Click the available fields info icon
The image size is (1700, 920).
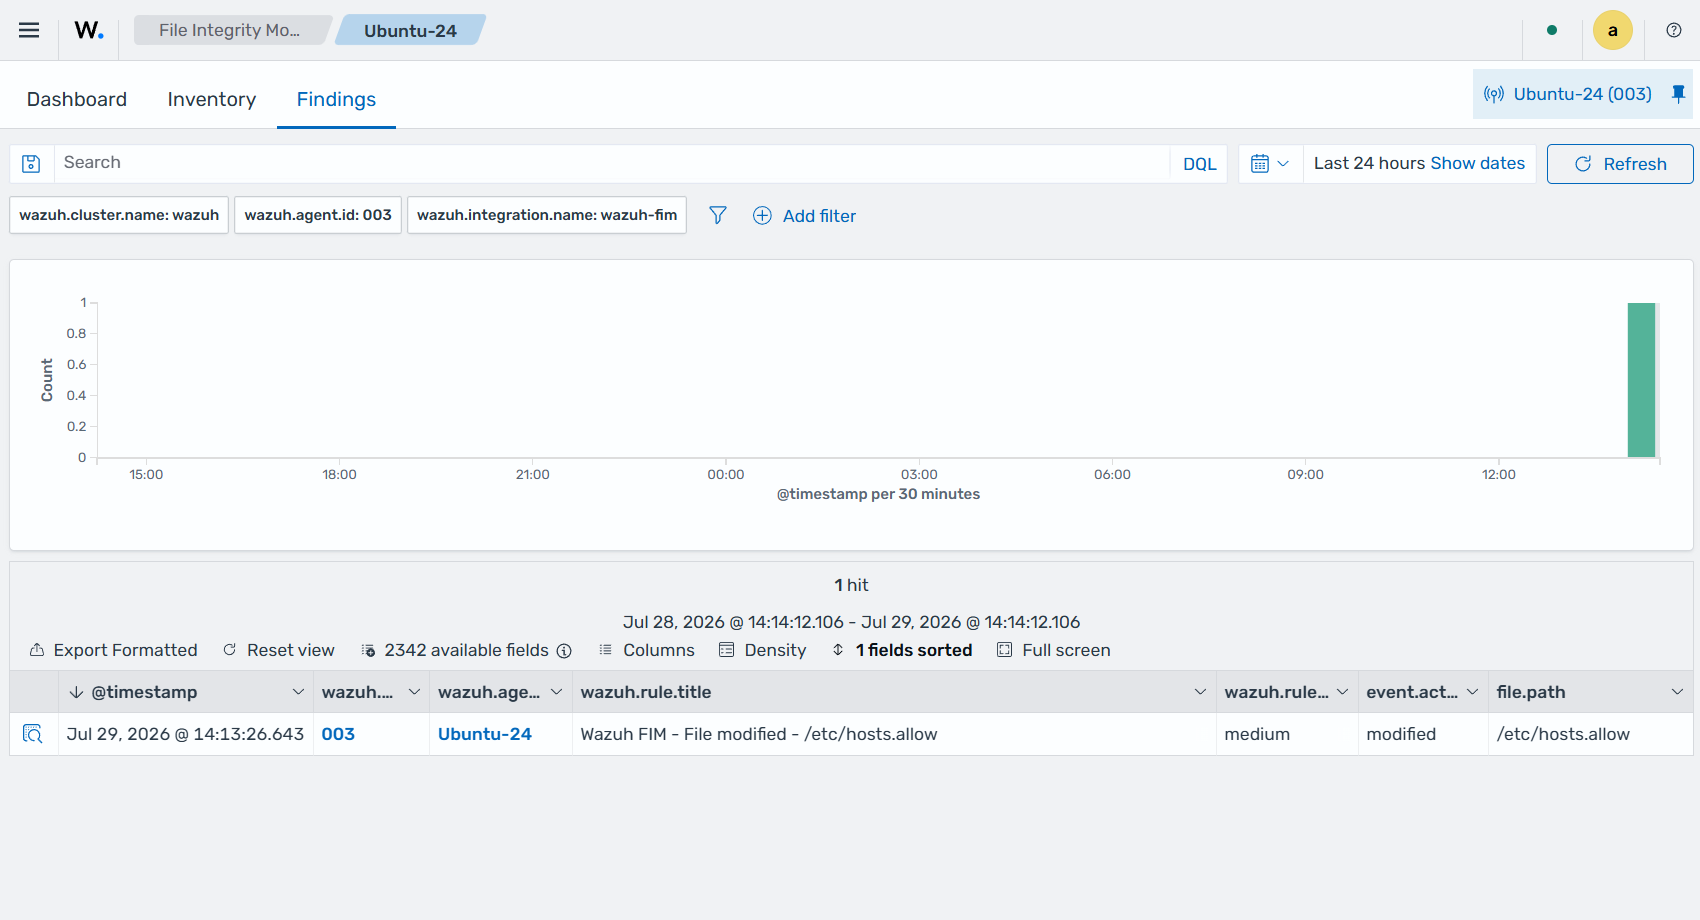tap(564, 651)
